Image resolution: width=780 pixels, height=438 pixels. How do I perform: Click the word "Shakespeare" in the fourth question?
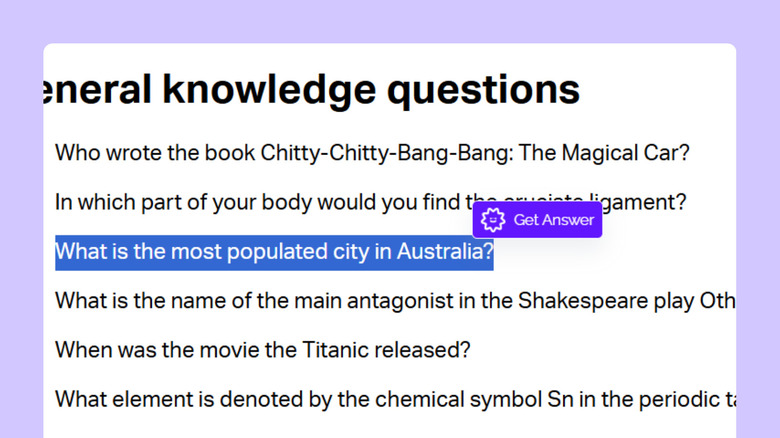tap(575, 301)
